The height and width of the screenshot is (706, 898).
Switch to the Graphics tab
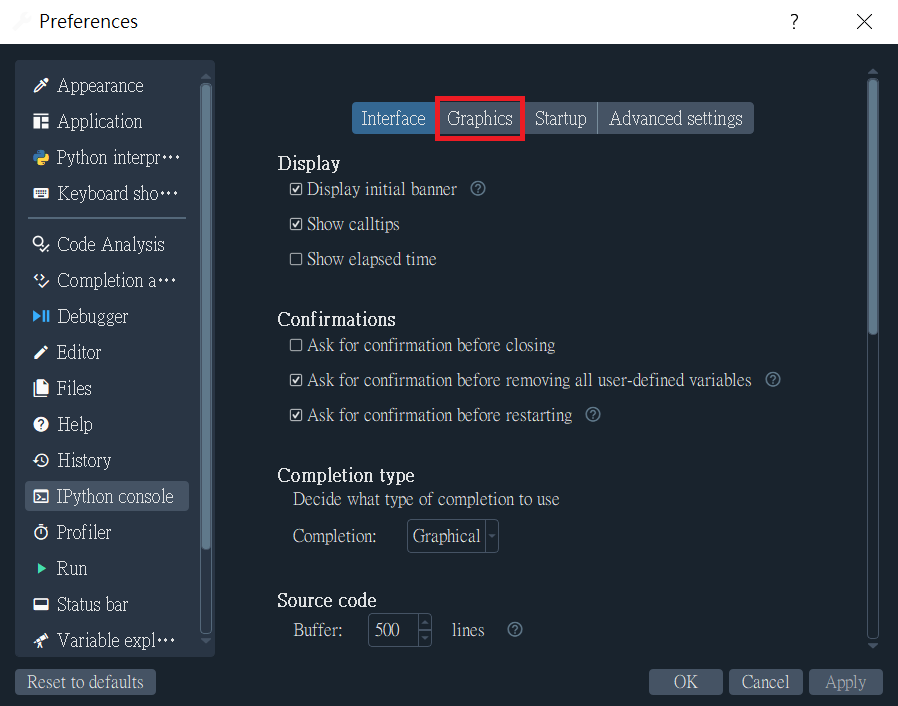479,119
